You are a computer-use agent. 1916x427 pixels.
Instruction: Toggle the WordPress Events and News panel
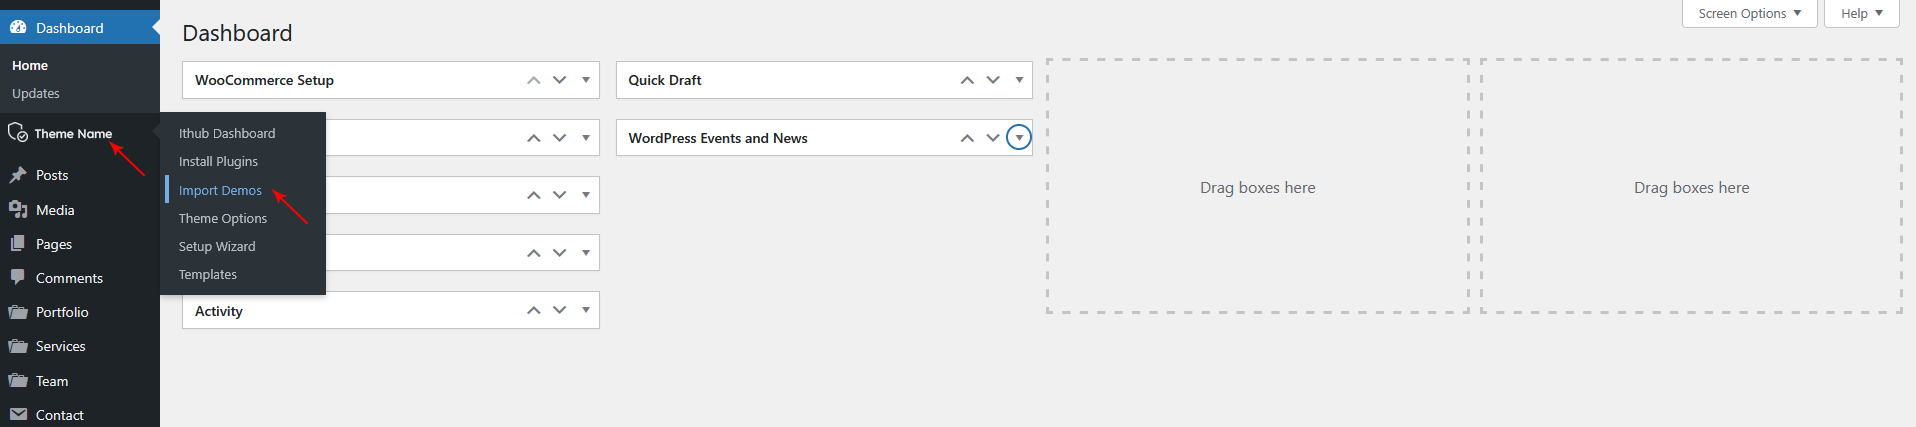pyautogui.click(x=1019, y=138)
